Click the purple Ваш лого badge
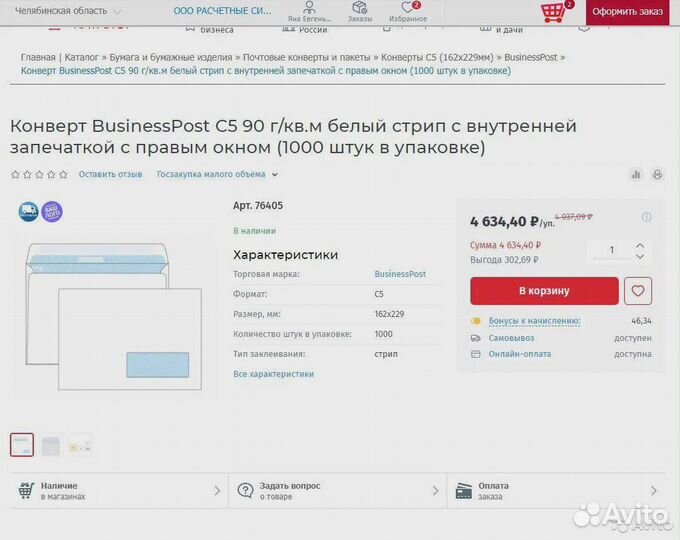The width and height of the screenshot is (680, 540). coord(52,212)
